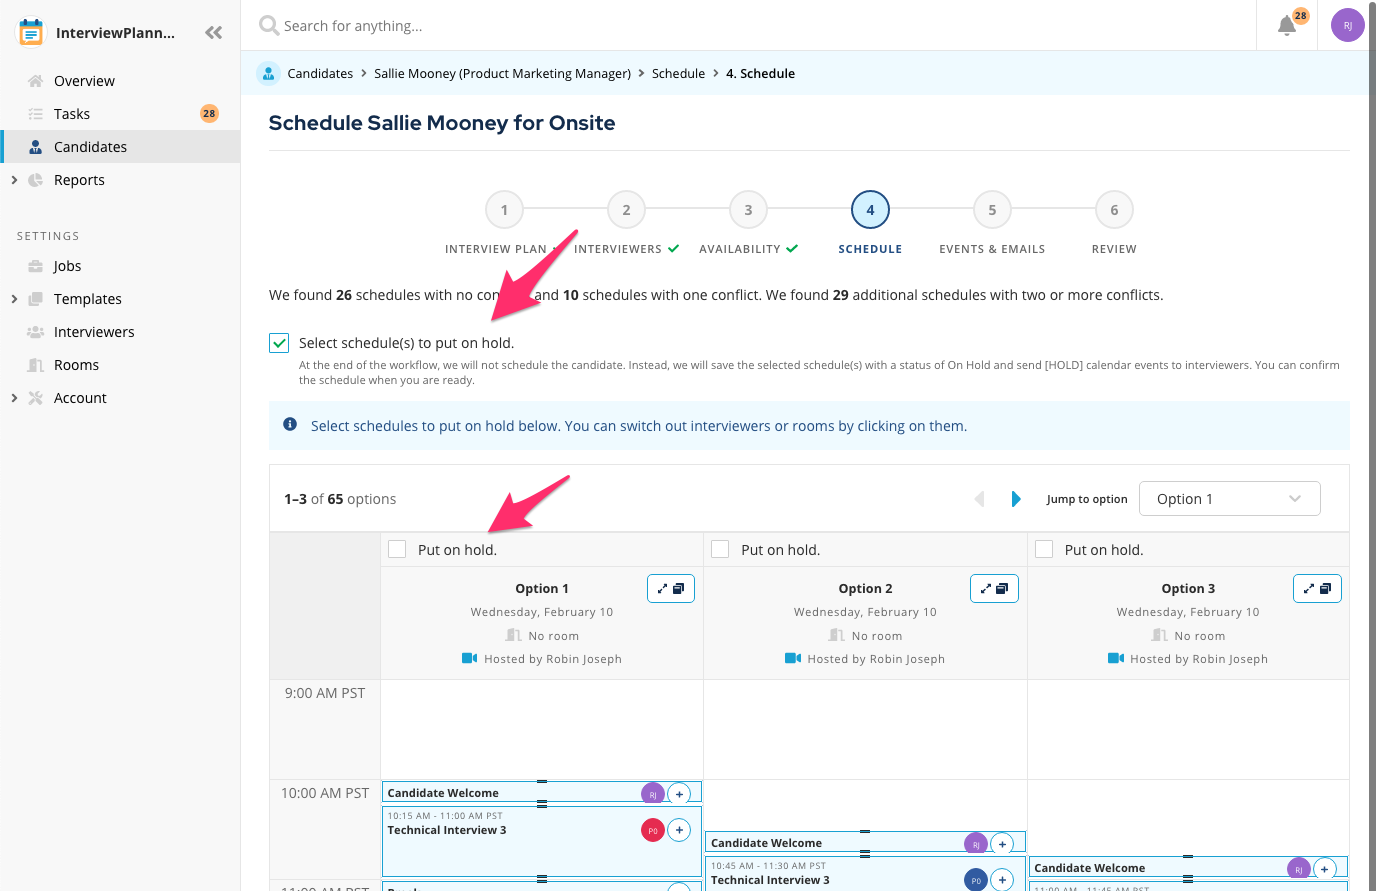Go to step 2 Interviewers
The height and width of the screenshot is (891, 1376).
(626, 210)
